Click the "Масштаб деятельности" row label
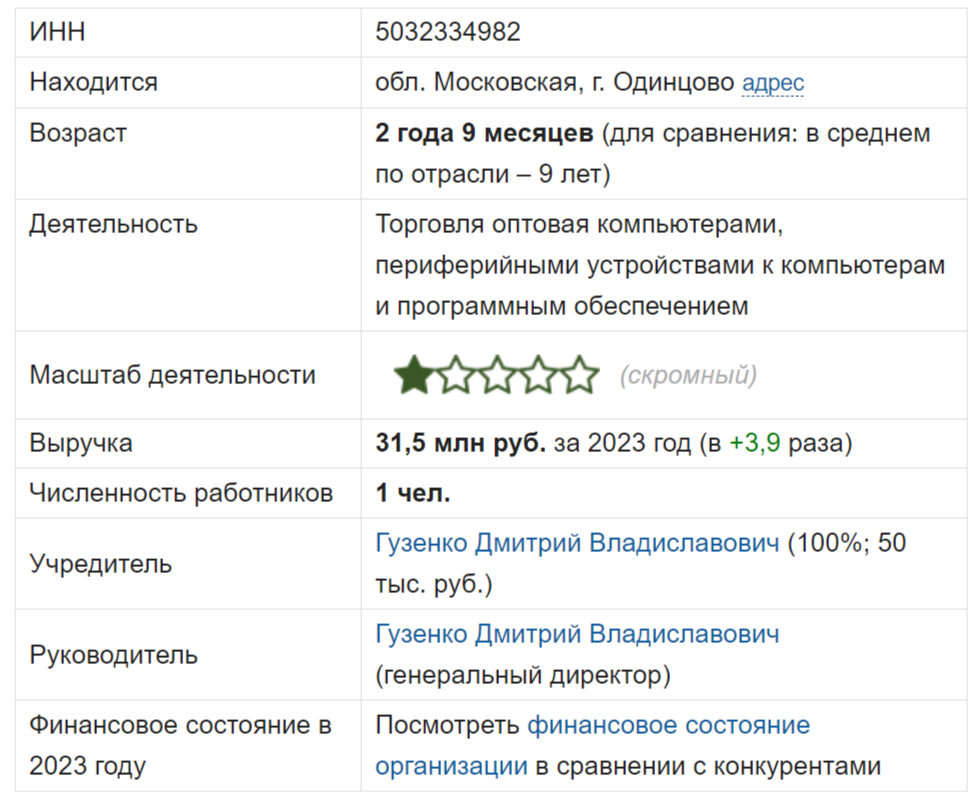Image resolution: width=975 pixels, height=800 pixels. tap(172, 376)
